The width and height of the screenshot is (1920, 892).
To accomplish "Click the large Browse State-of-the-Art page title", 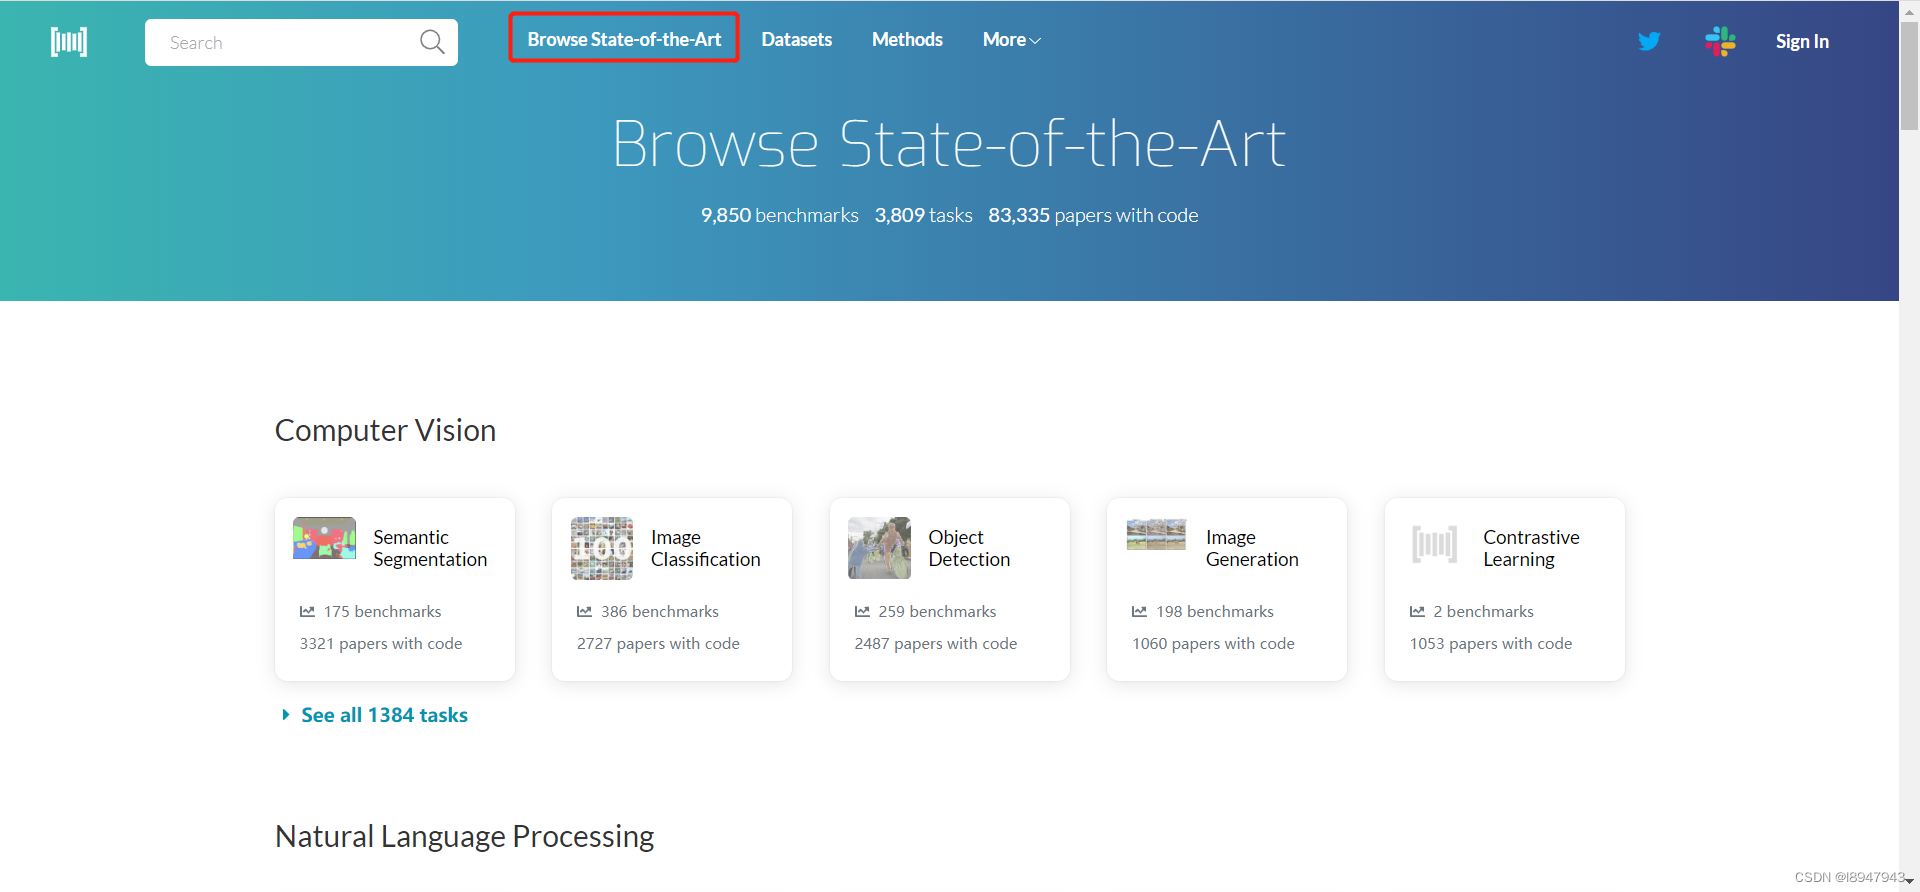I will tap(949, 144).
